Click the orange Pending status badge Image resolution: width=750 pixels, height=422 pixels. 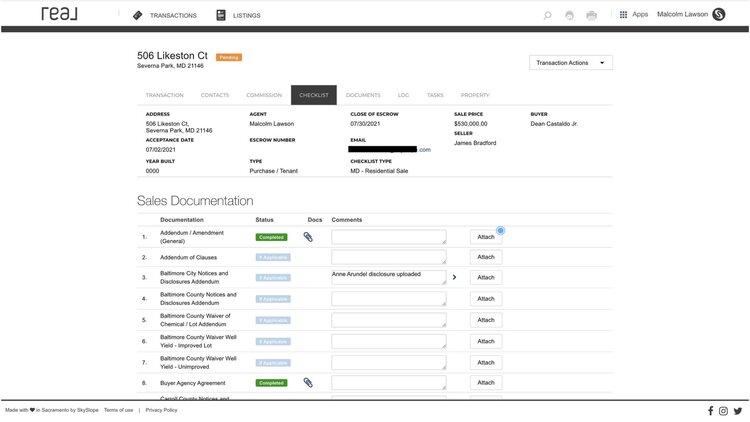point(229,57)
